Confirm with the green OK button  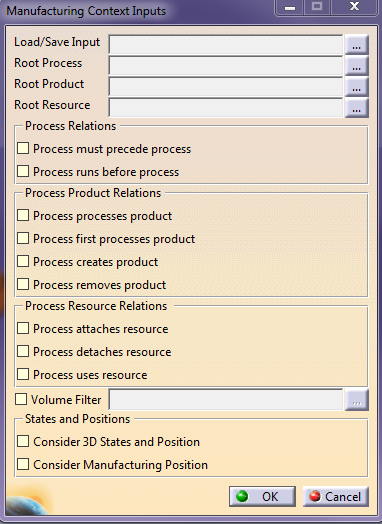point(262,496)
